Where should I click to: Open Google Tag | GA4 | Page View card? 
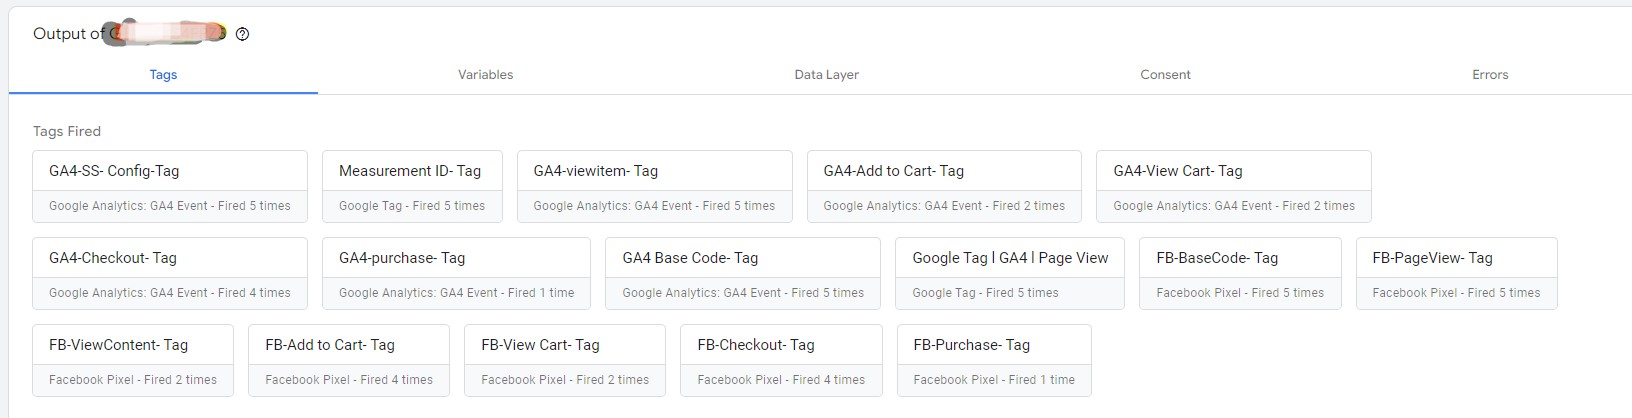(1010, 273)
